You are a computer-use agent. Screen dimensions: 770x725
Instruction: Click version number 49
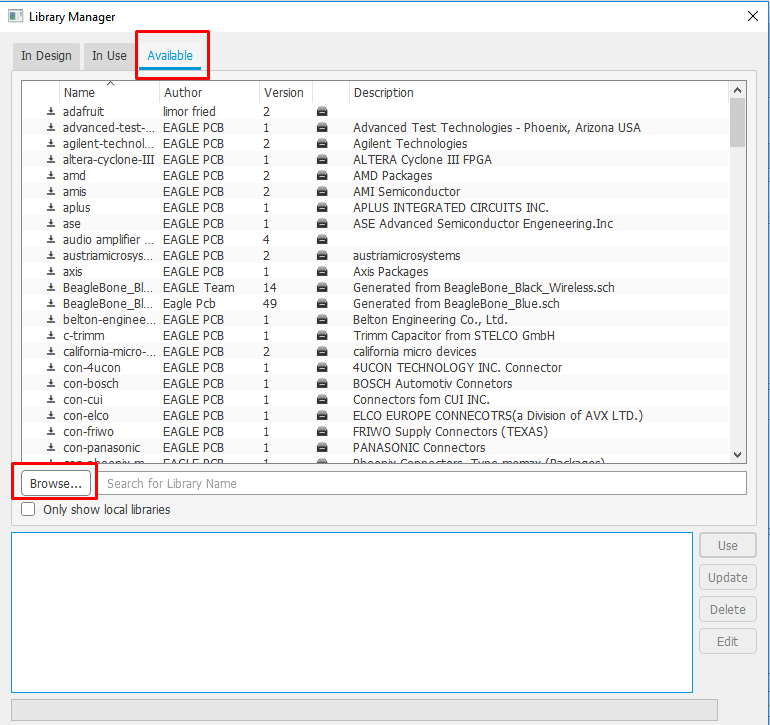pos(270,304)
